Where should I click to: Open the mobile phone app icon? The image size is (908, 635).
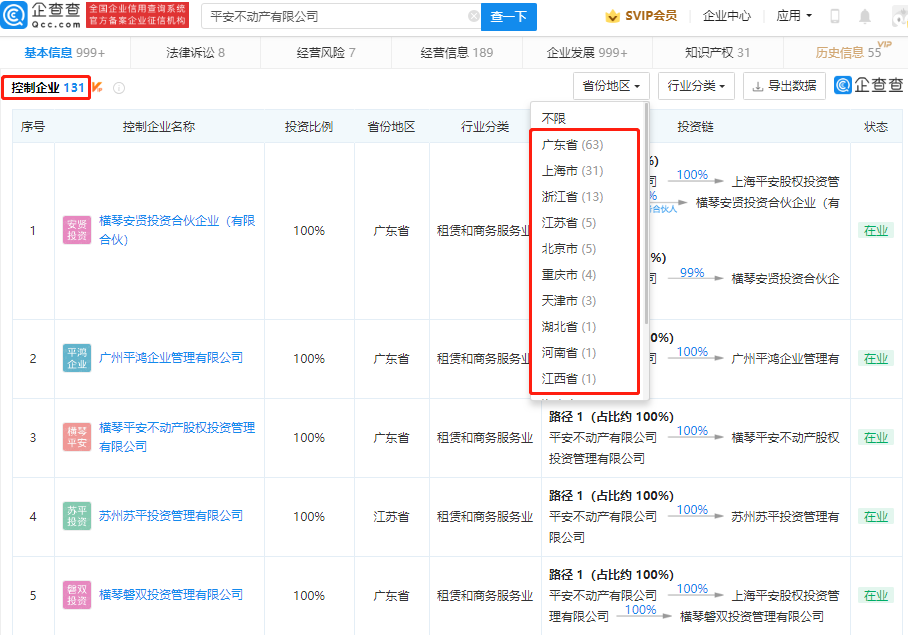(x=834, y=16)
